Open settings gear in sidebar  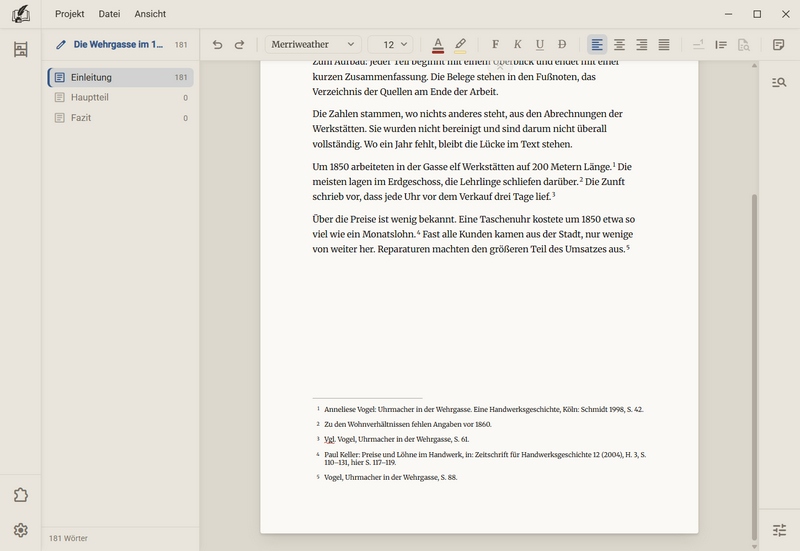[x=20, y=530]
